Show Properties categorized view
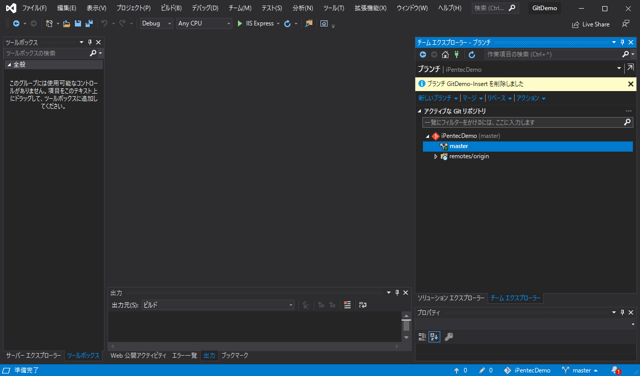 tap(422, 337)
